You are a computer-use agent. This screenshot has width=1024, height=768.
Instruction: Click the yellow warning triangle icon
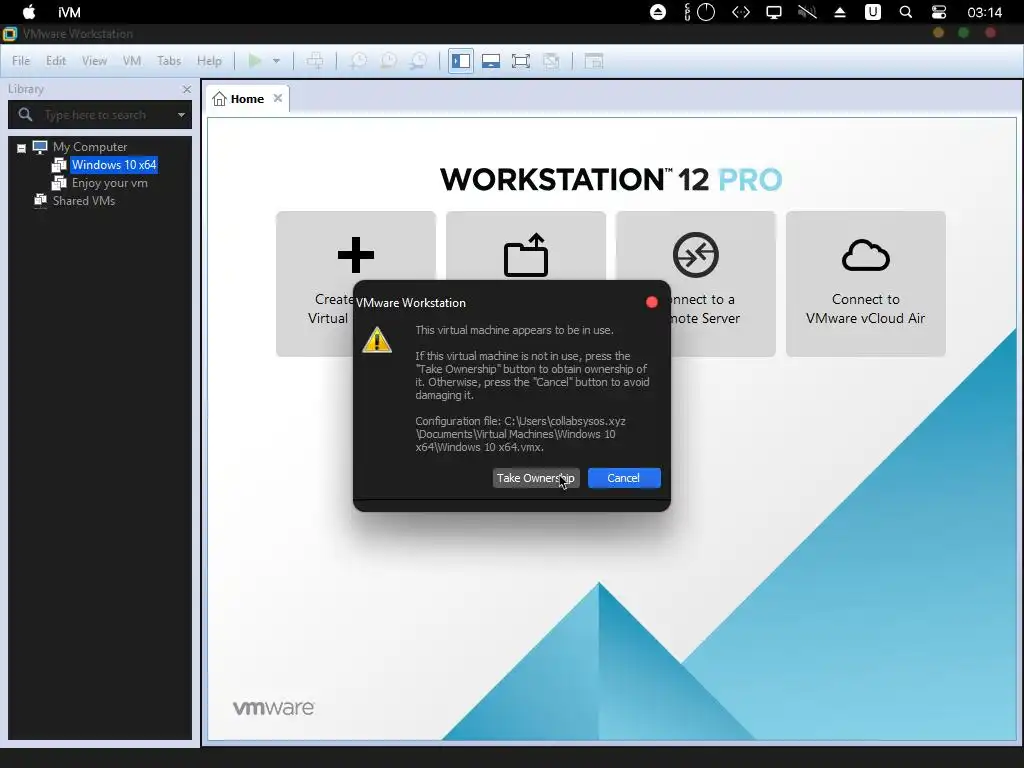coord(377,340)
